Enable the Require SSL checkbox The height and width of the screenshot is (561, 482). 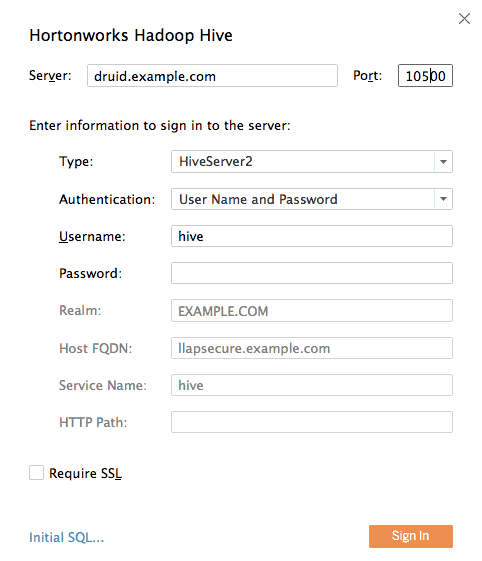[x=36, y=473]
